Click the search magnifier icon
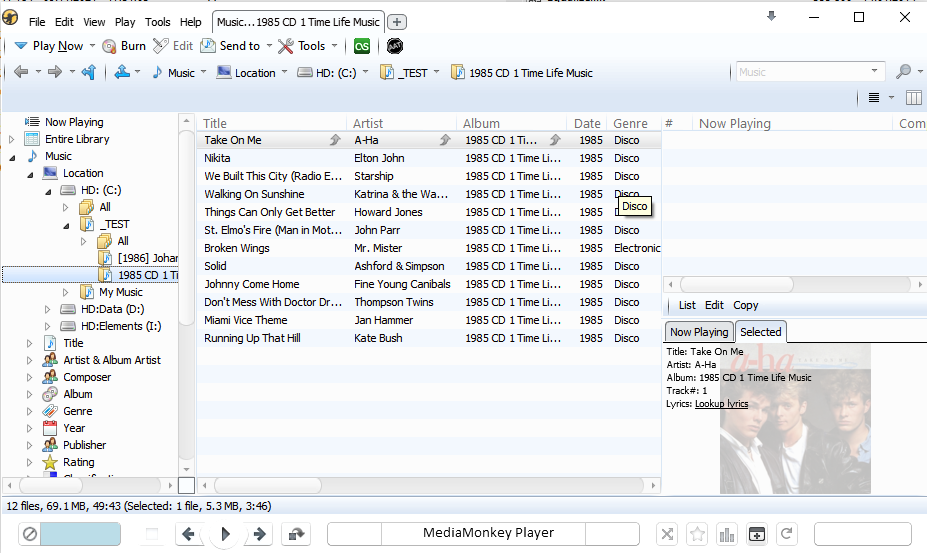This screenshot has height=553, width=927. pyautogui.click(x=903, y=72)
